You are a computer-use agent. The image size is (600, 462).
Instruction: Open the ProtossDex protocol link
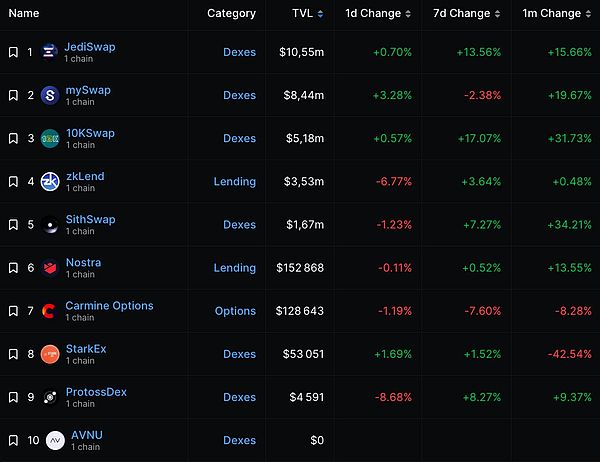click(96, 392)
